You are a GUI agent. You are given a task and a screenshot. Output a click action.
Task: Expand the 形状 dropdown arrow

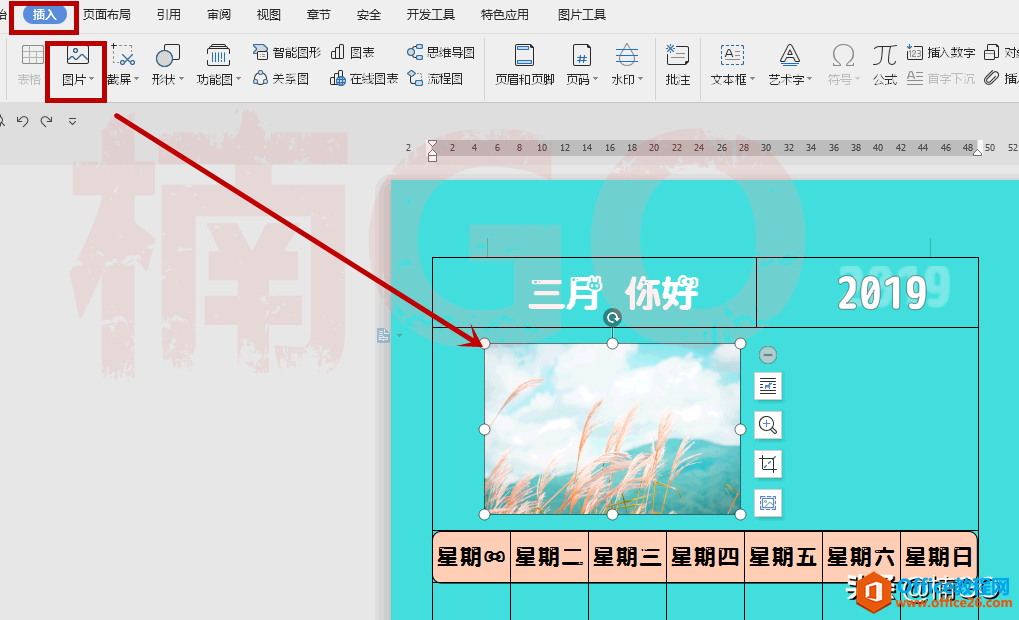181,79
